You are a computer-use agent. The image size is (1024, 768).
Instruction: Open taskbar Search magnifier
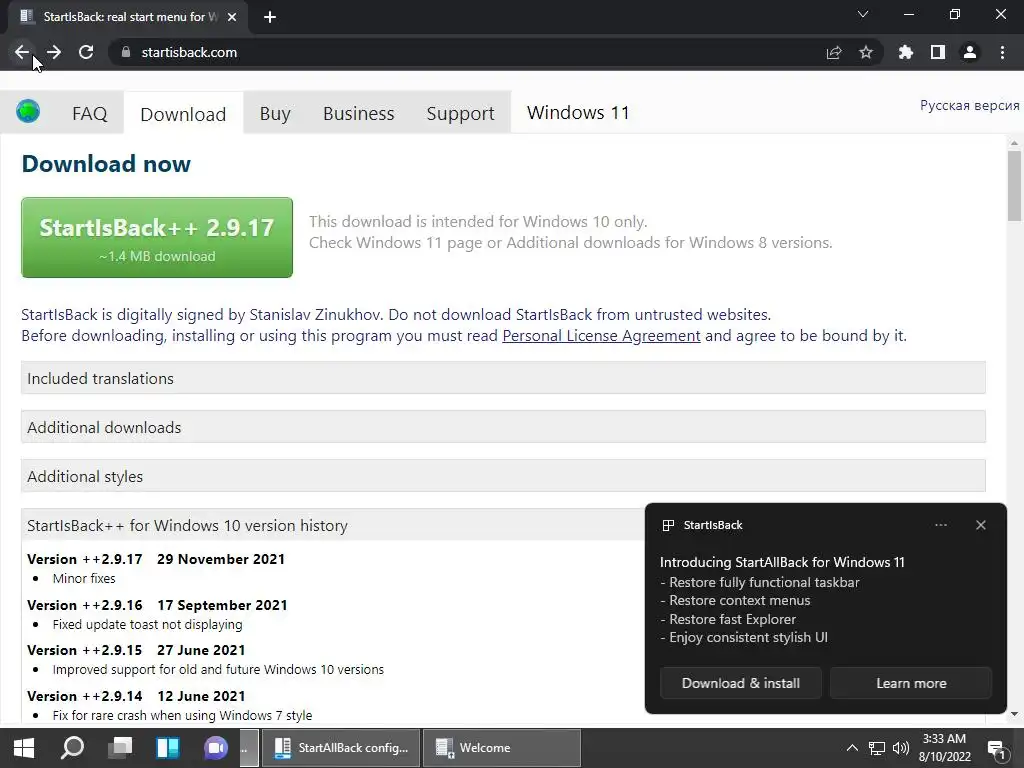(72, 748)
